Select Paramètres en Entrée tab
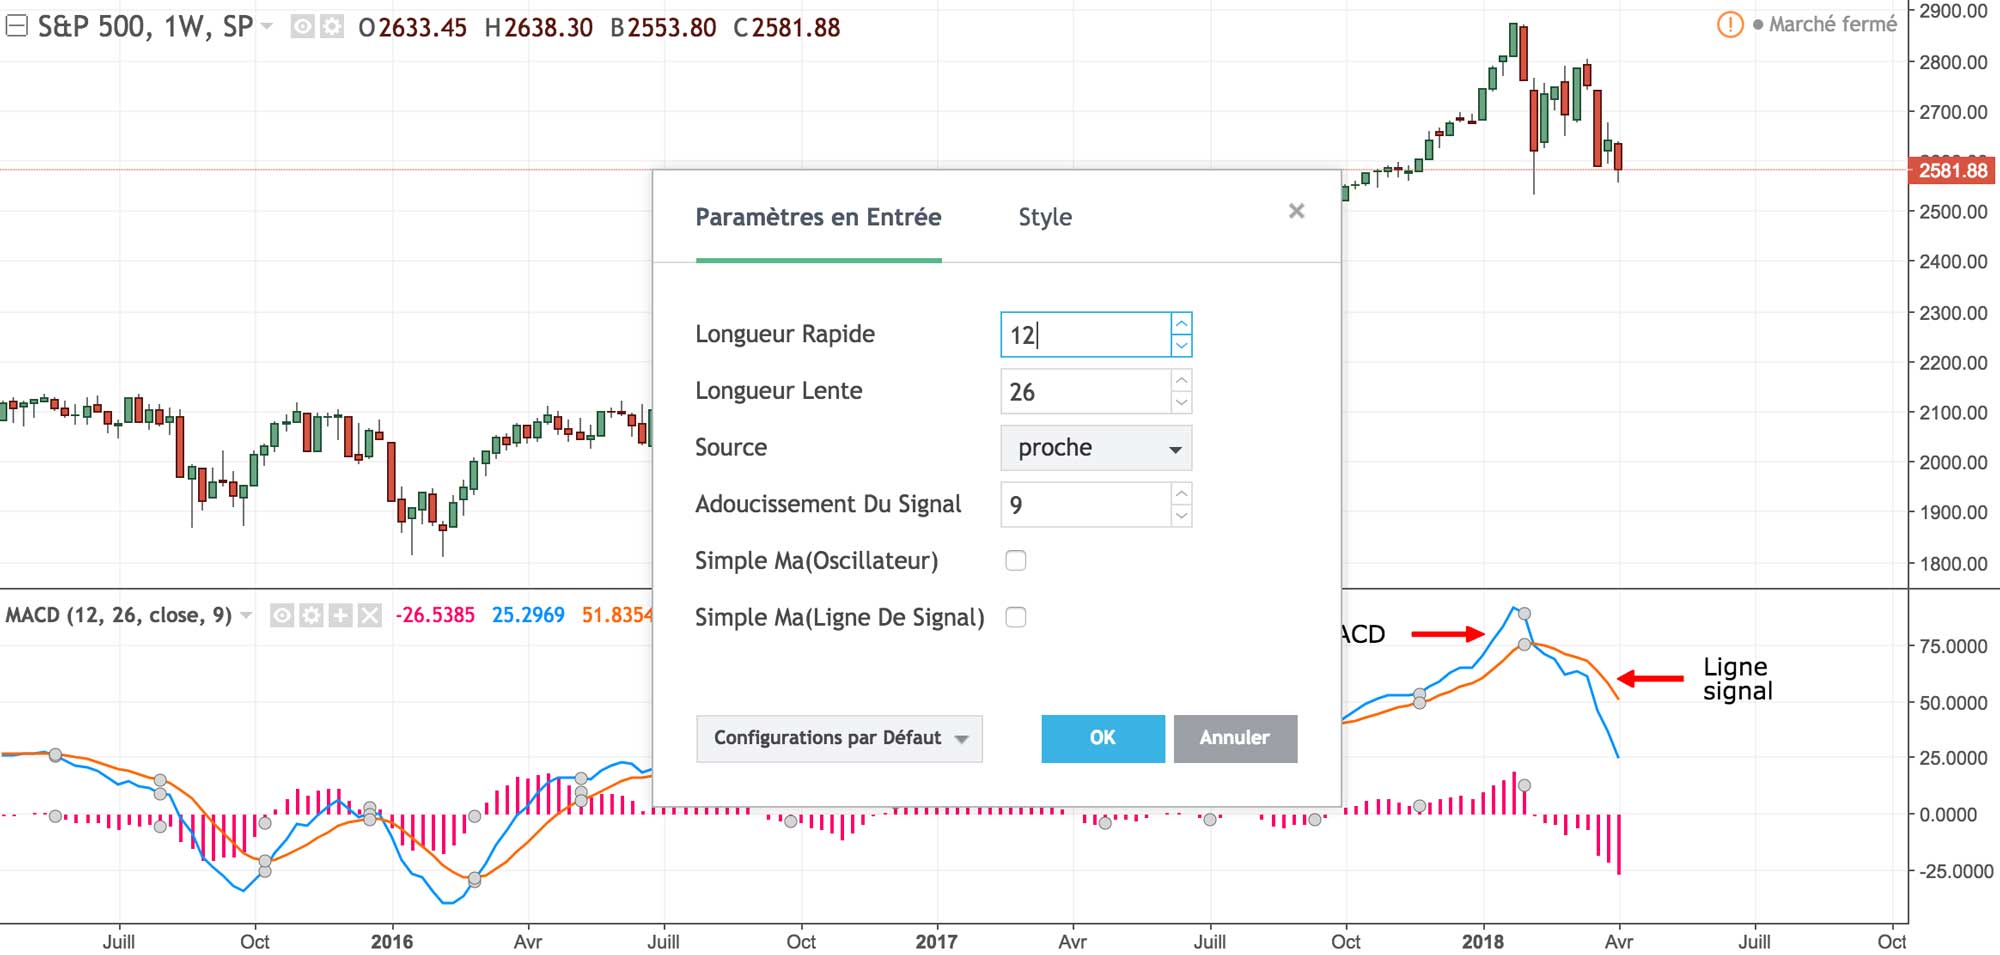The image size is (2000, 955). pos(818,217)
